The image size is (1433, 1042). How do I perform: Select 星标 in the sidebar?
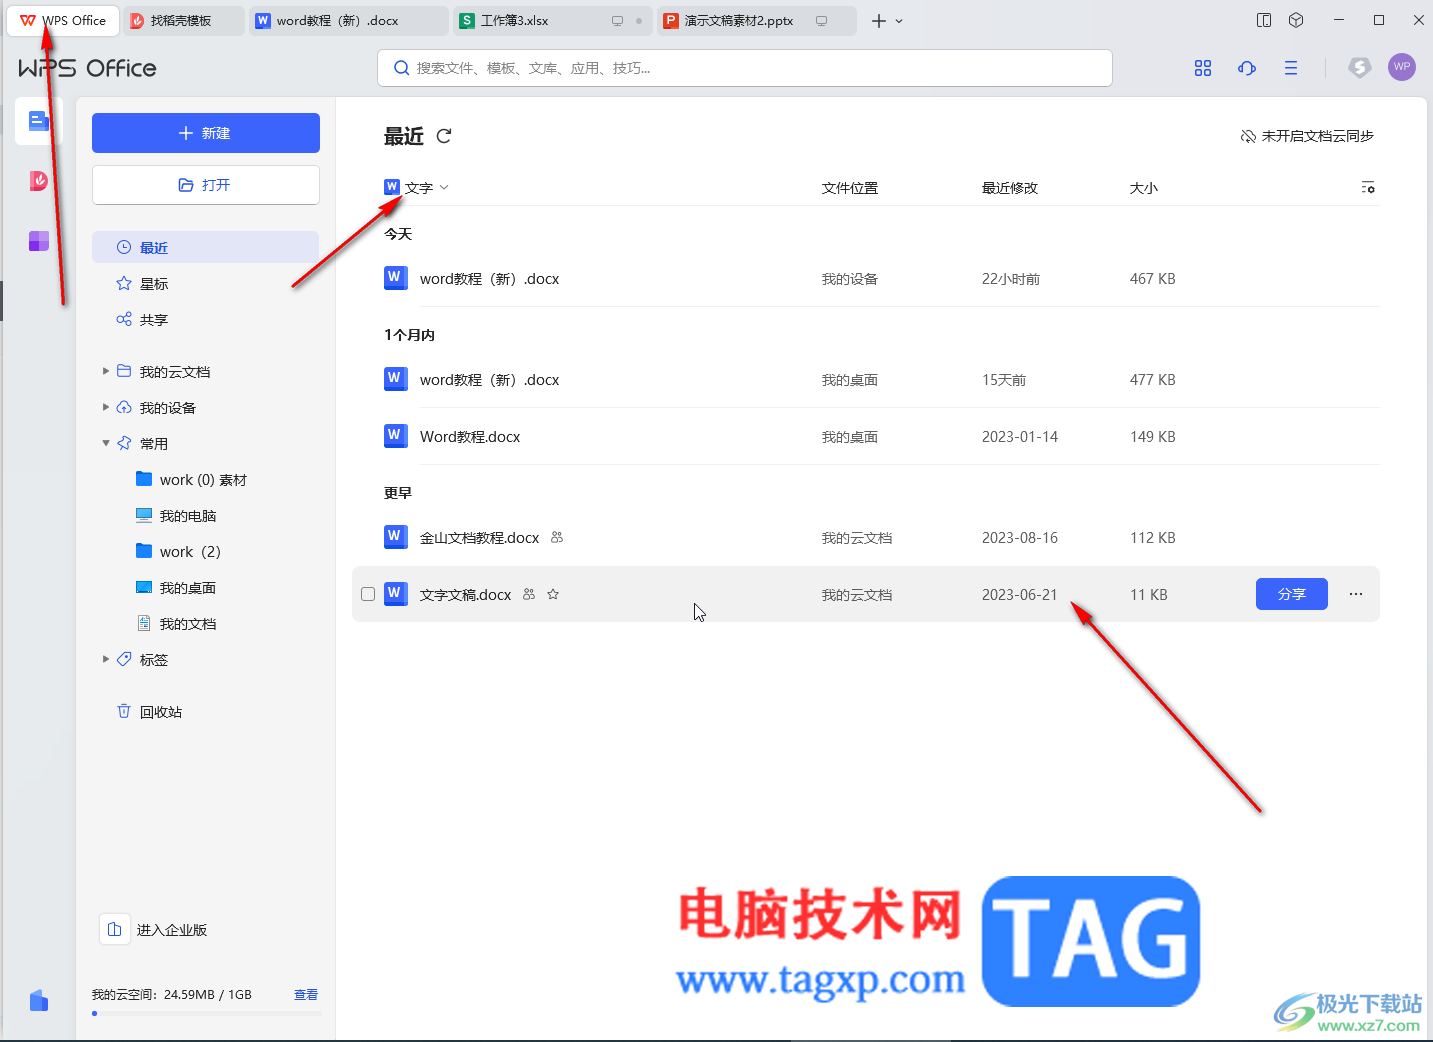206,283
